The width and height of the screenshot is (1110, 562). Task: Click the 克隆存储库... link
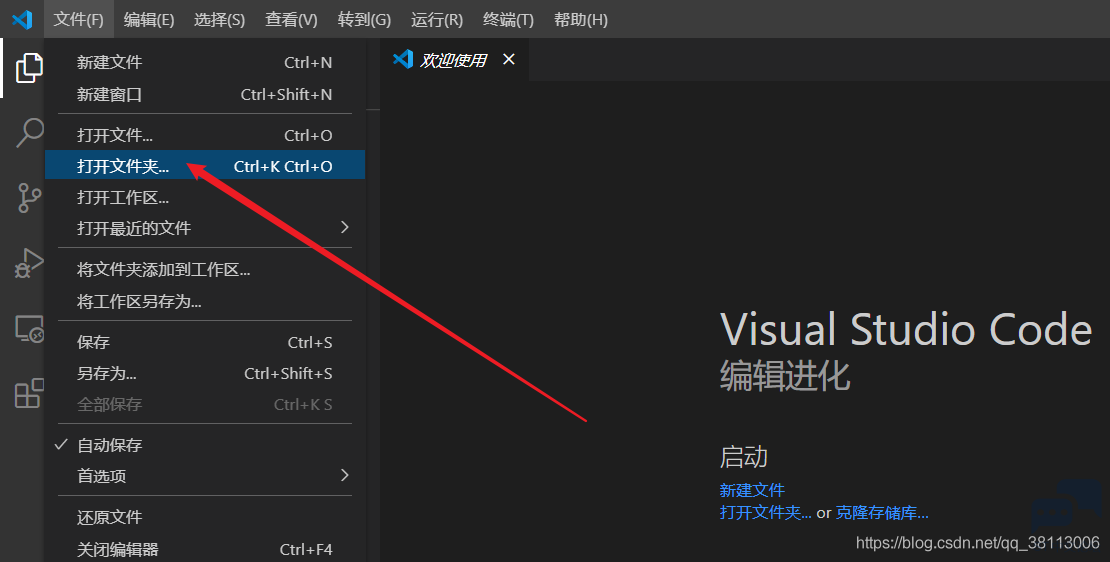(882, 512)
